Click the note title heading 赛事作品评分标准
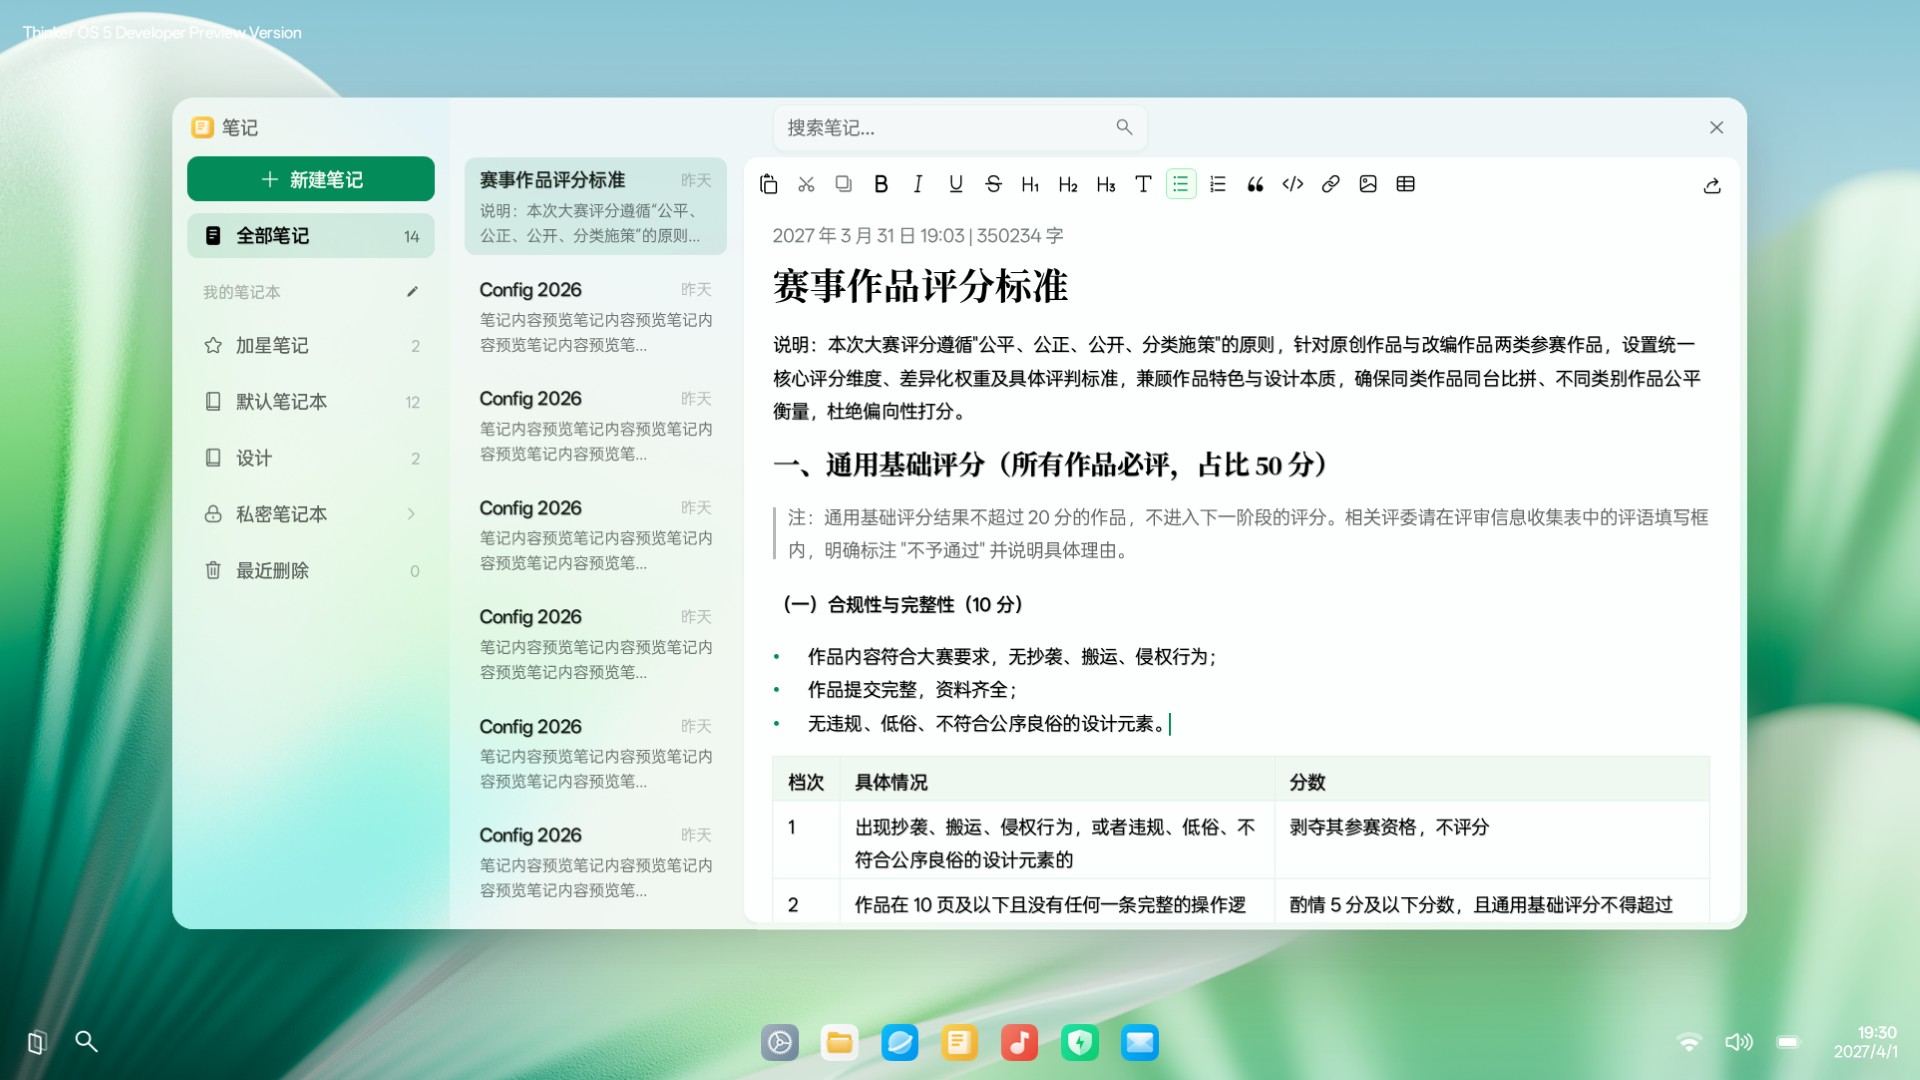Viewport: 1920px width, 1080px height. (x=920, y=287)
